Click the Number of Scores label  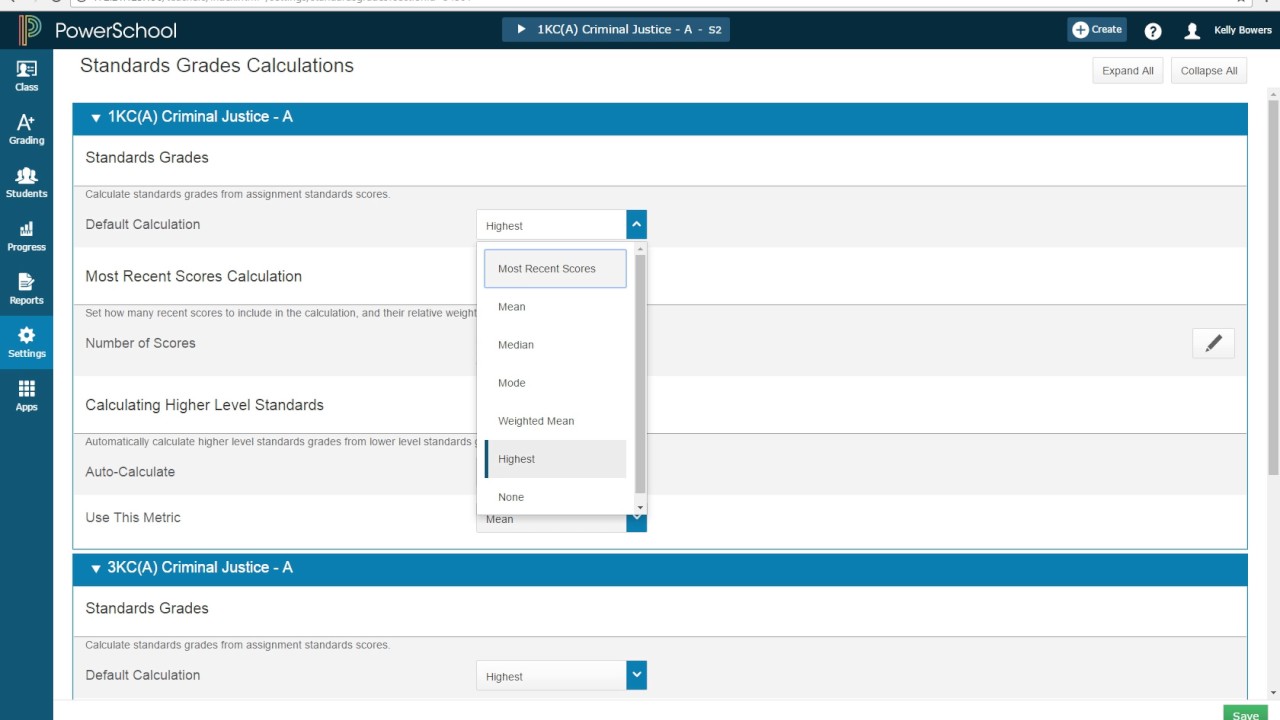coord(140,343)
